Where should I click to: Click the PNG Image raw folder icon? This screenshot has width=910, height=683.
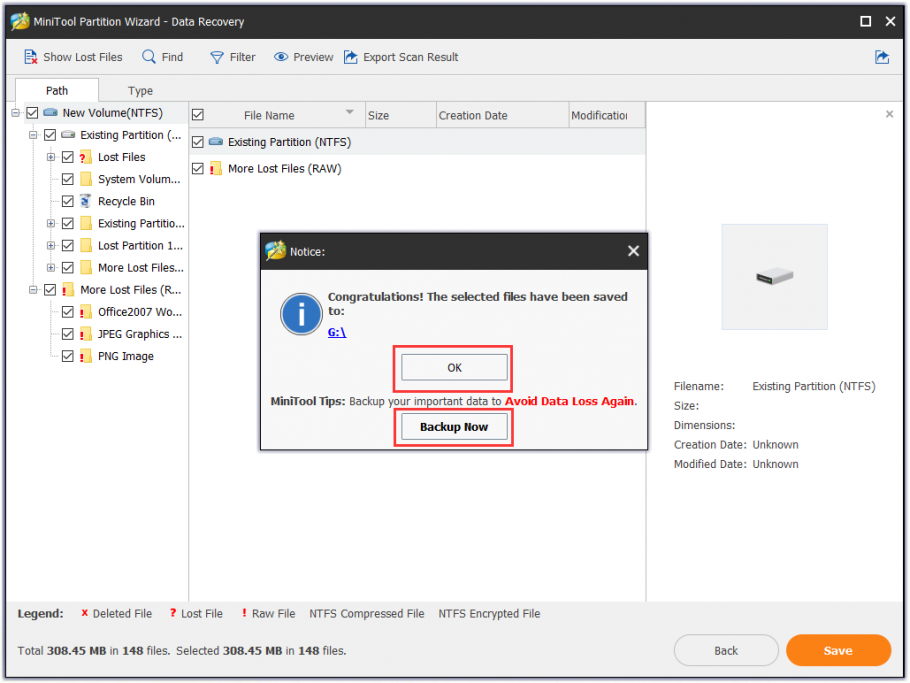coord(85,356)
